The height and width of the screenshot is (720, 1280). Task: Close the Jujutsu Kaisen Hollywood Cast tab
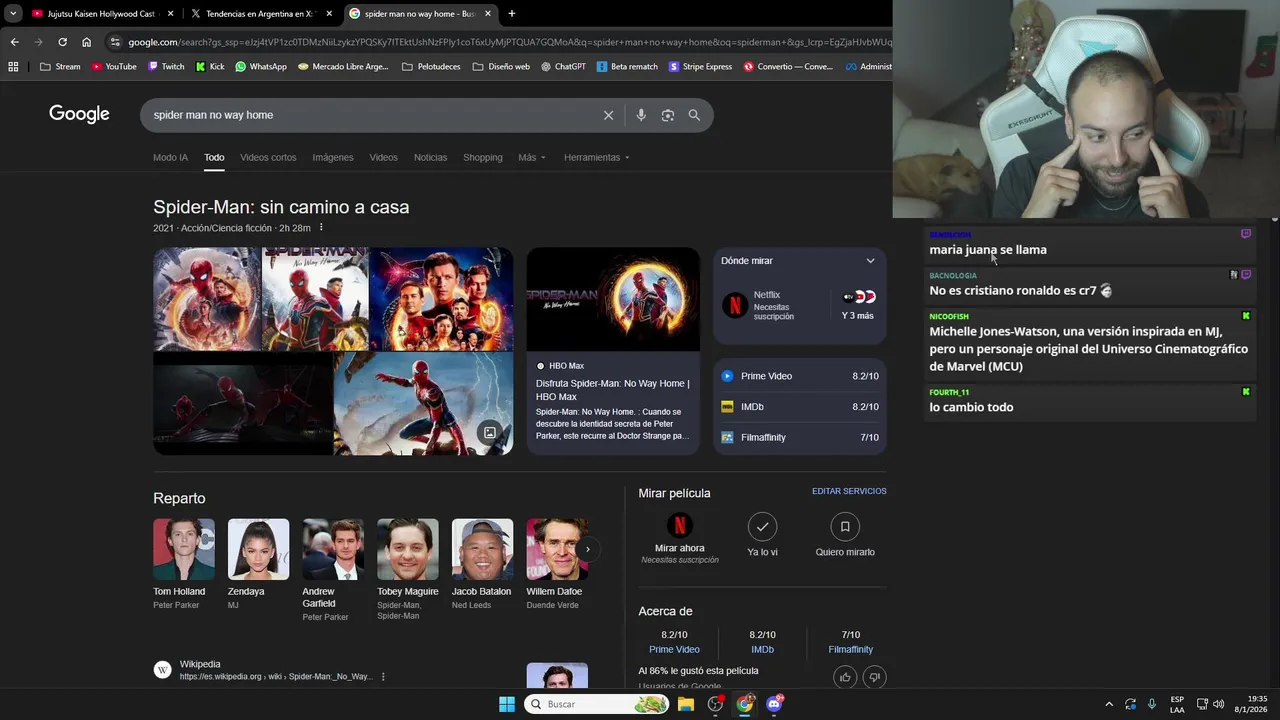point(171,14)
